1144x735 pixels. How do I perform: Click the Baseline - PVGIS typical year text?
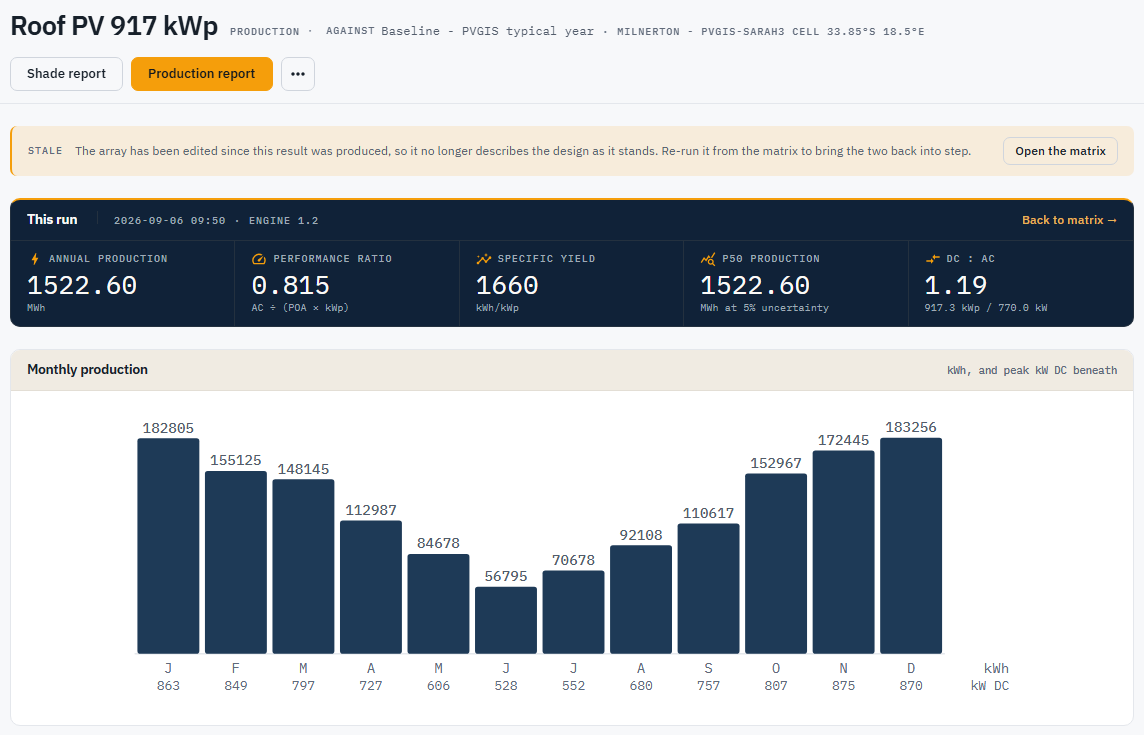coord(487,31)
